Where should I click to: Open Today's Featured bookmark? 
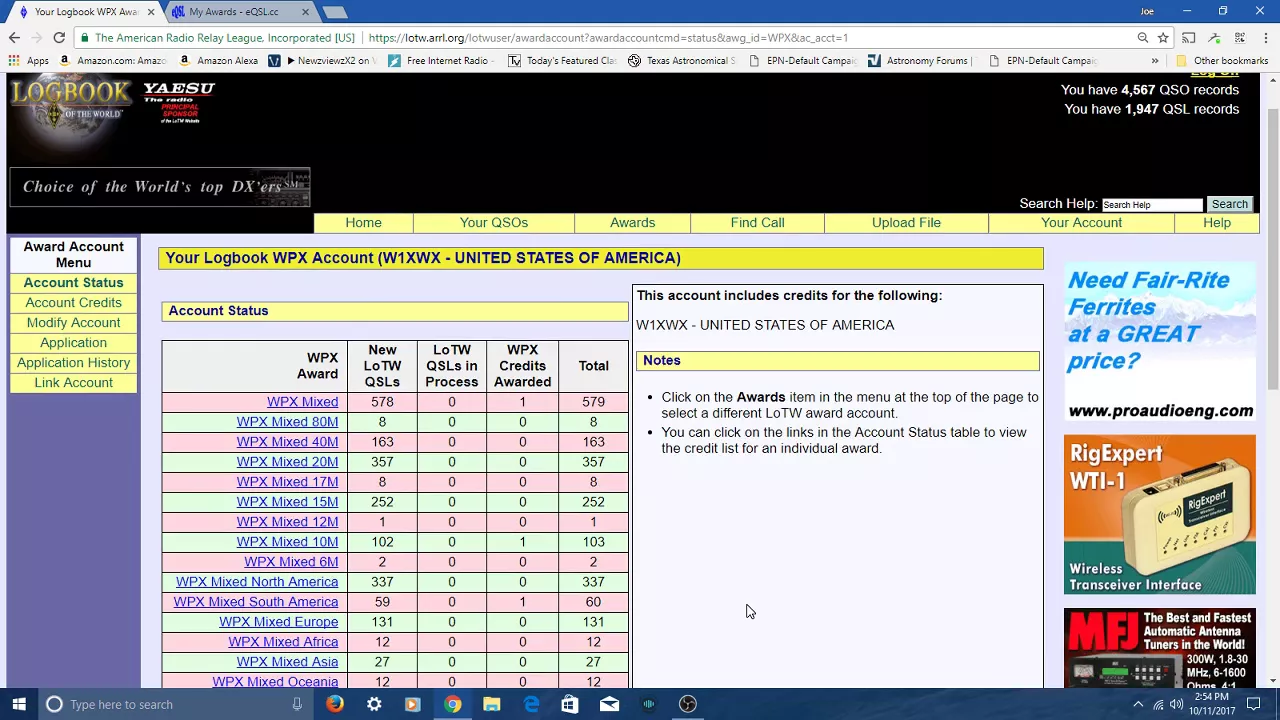click(x=562, y=61)
